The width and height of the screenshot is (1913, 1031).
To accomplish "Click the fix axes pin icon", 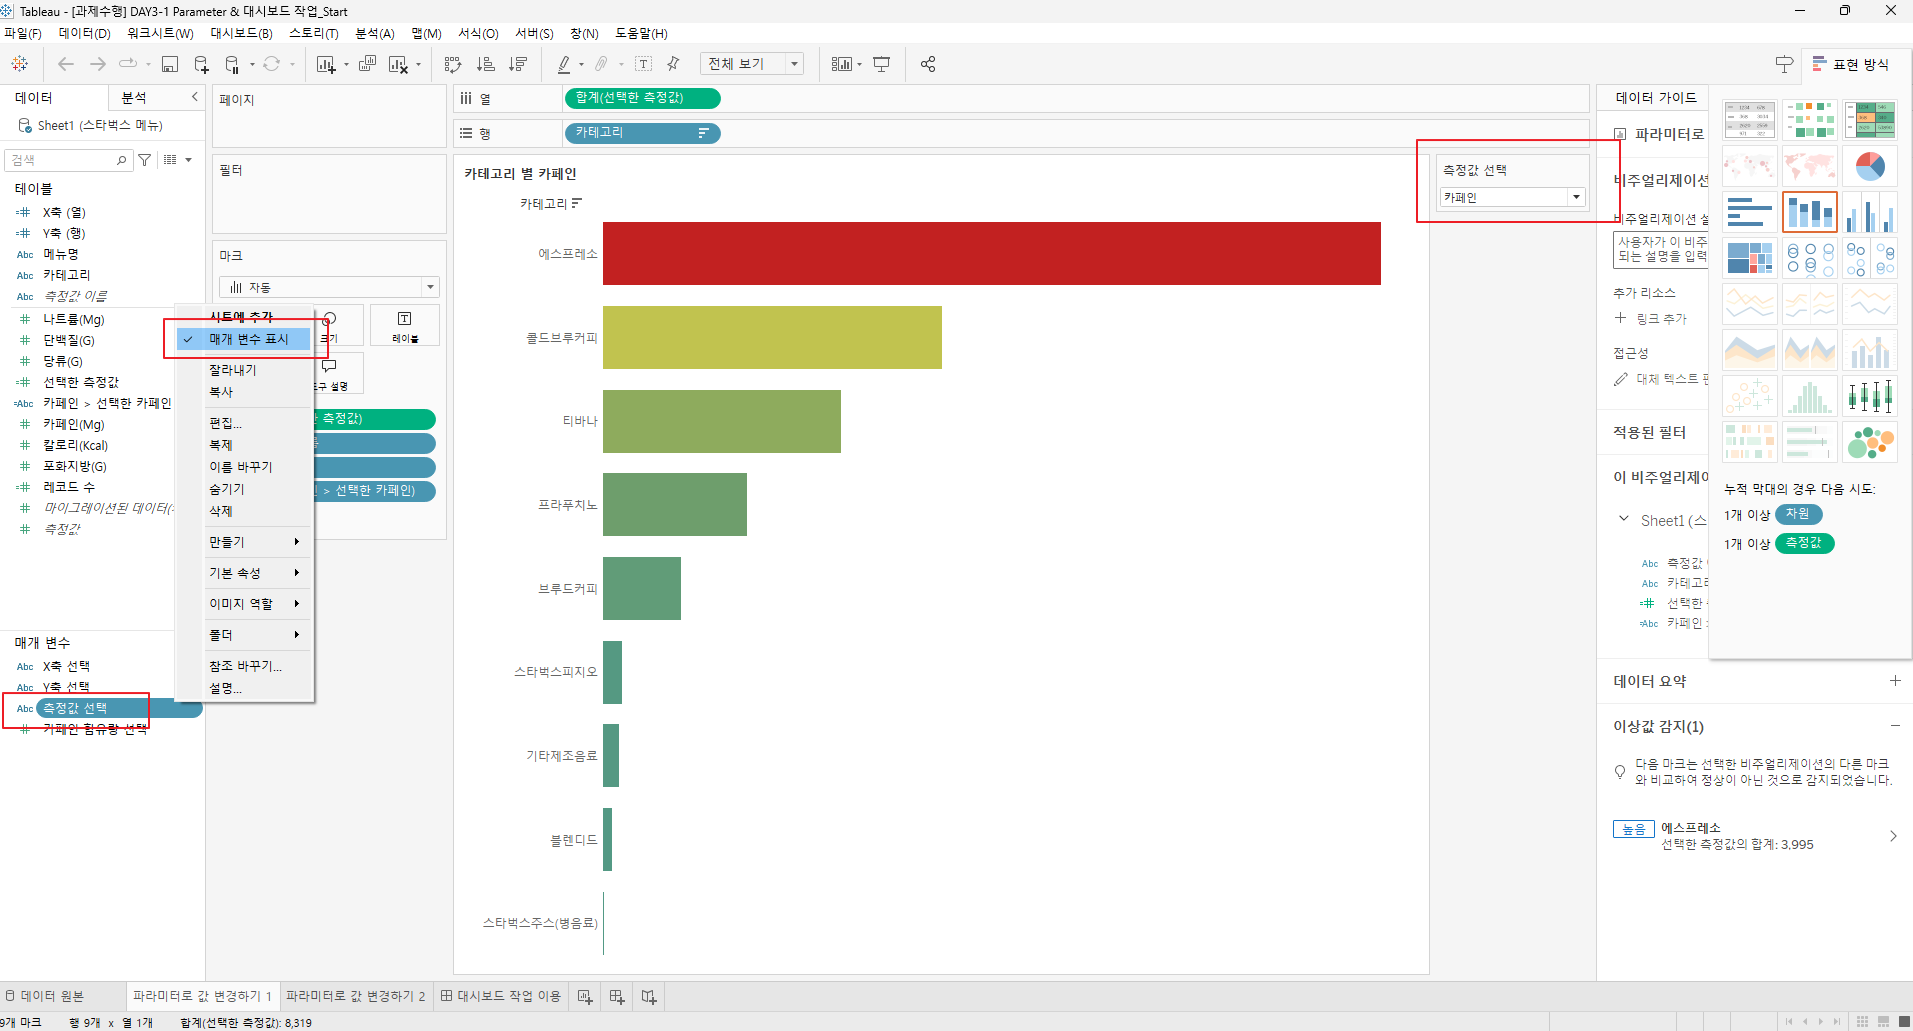I will click(x=673, y=64).
